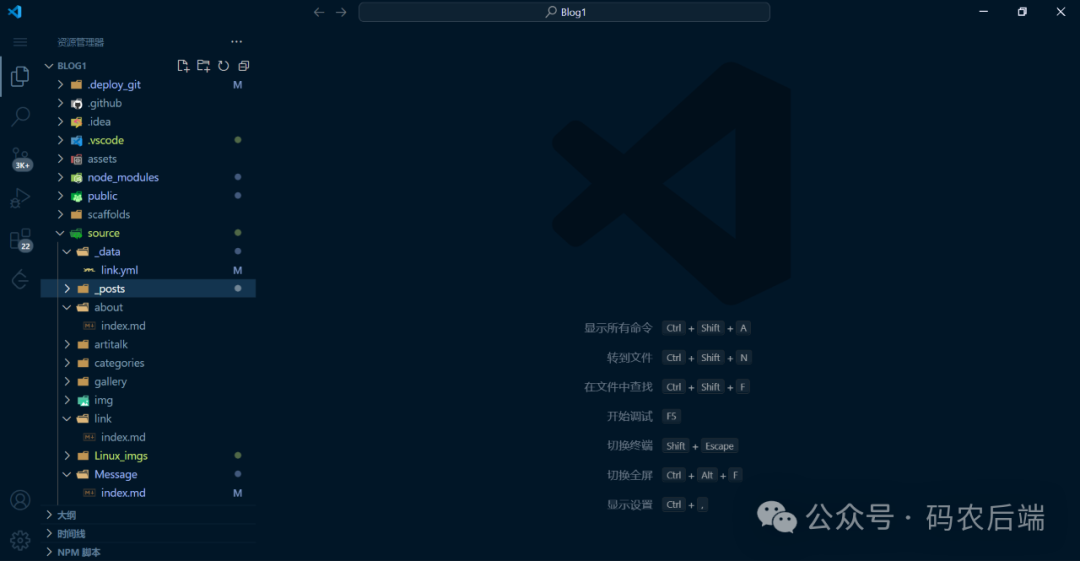Open the Run and Debug view
This screenshot has height=561, width=1080.
[20, 198]
